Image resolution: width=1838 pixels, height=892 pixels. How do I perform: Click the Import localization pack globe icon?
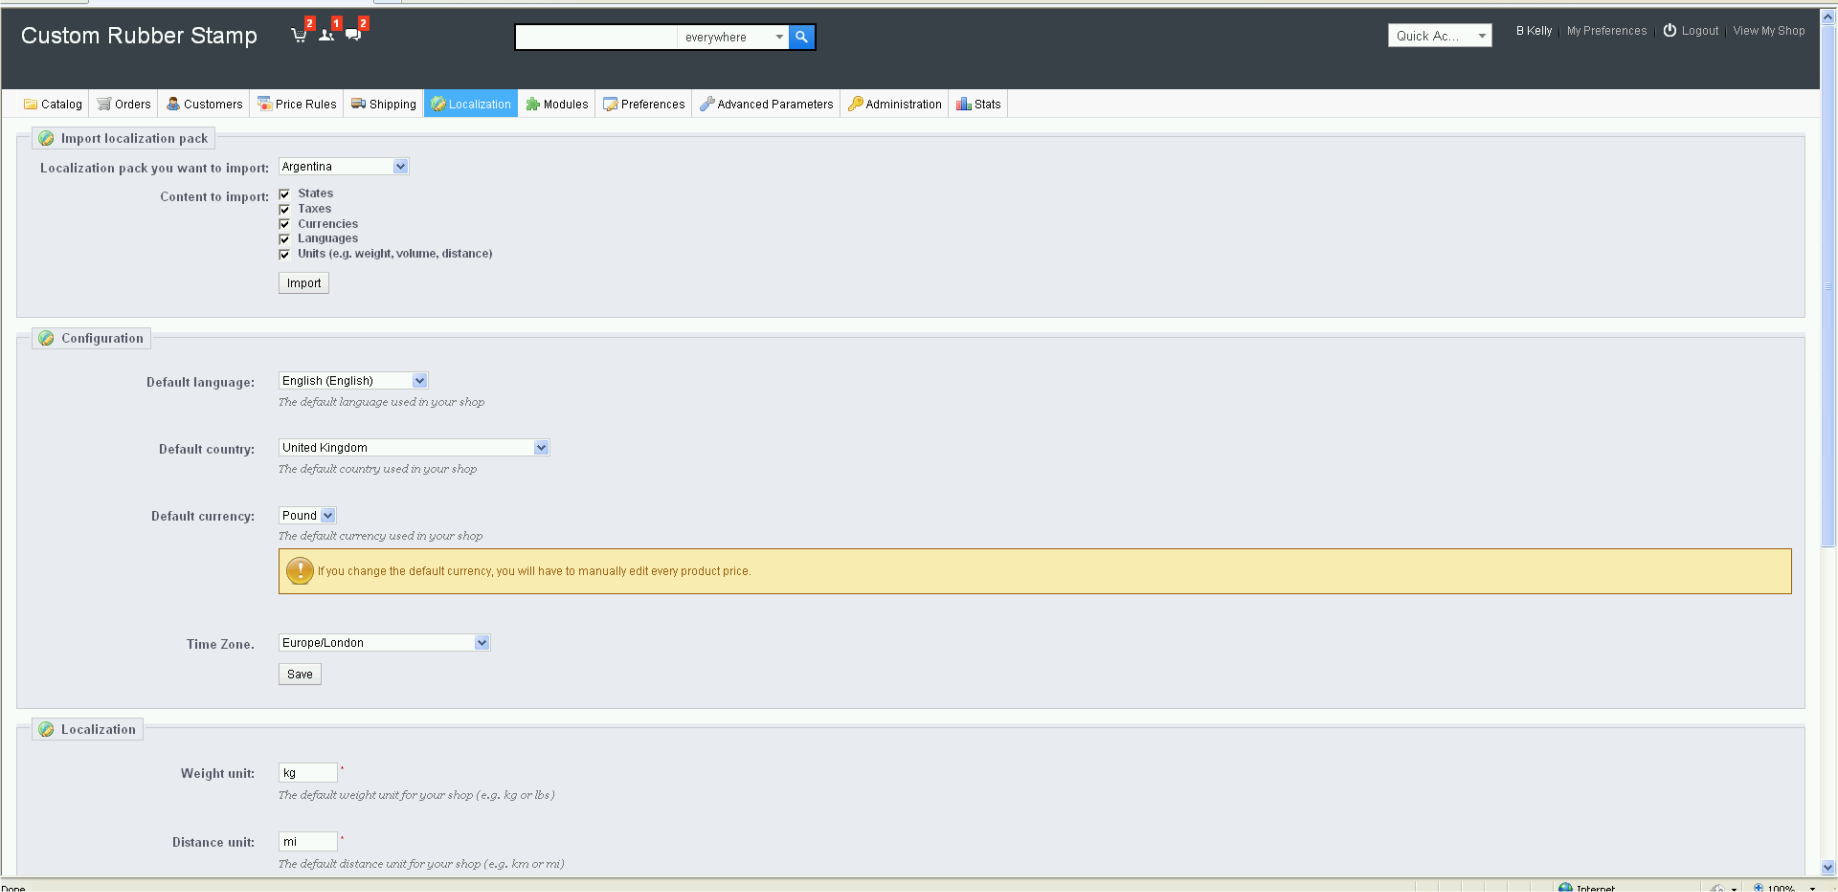[x=46, y=139]
